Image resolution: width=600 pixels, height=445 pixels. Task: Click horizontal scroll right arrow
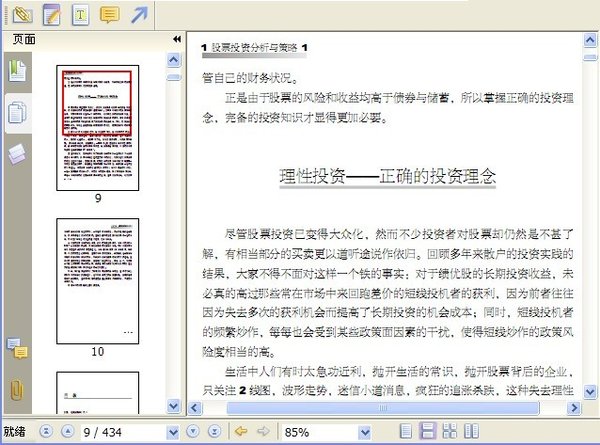pos(574,408)
